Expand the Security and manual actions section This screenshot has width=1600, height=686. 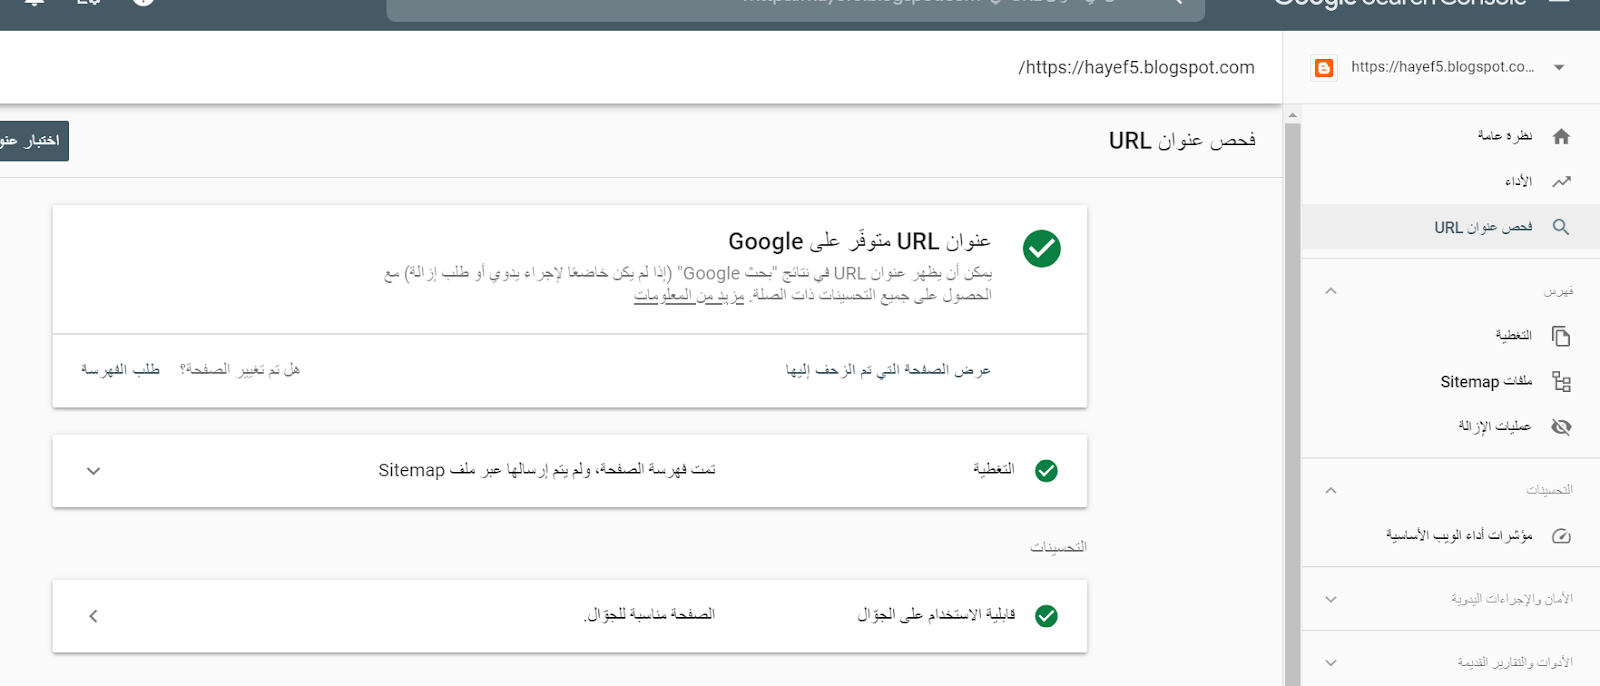pyautogui.click(x=1330, y=599)
